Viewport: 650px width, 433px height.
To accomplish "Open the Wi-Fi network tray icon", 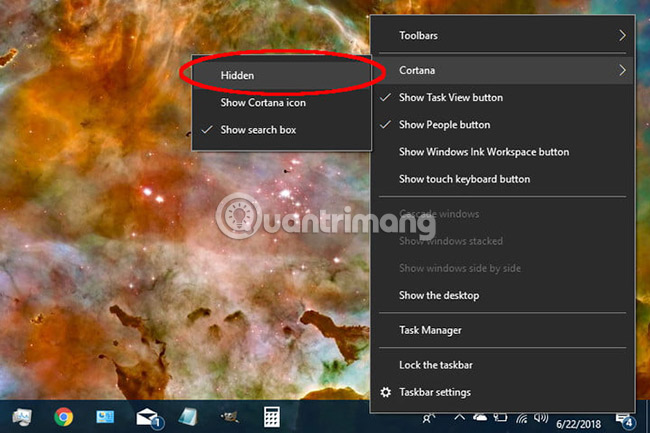I will (x=521, y=418).
